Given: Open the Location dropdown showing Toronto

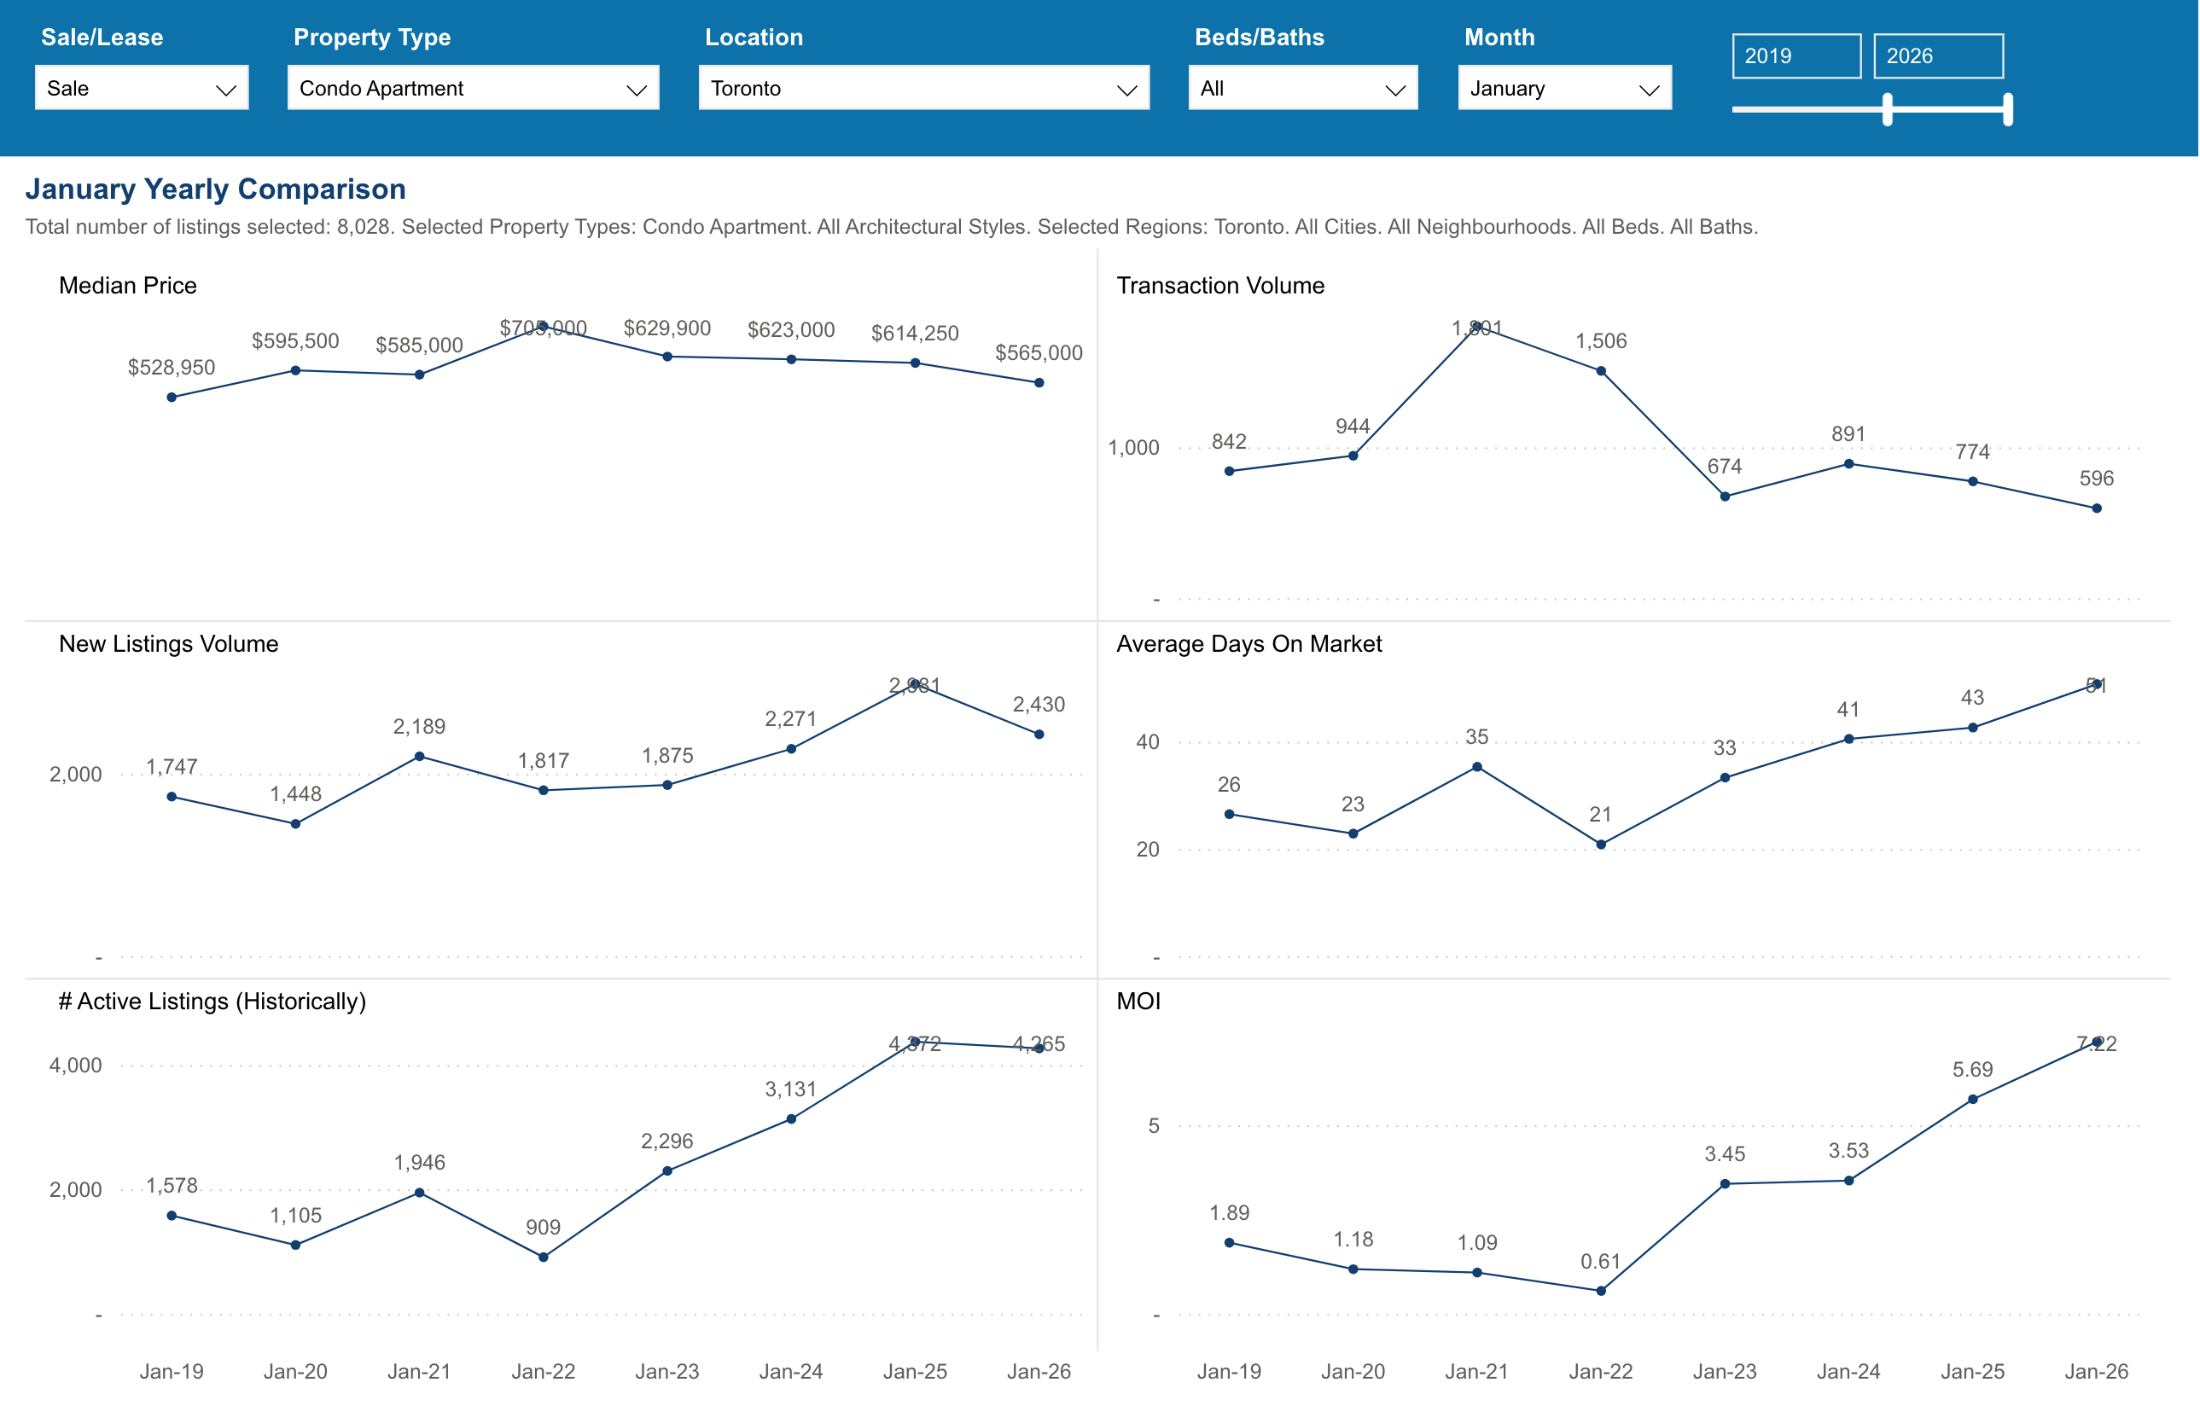Looking at the screenshot, I should [923, 88].
